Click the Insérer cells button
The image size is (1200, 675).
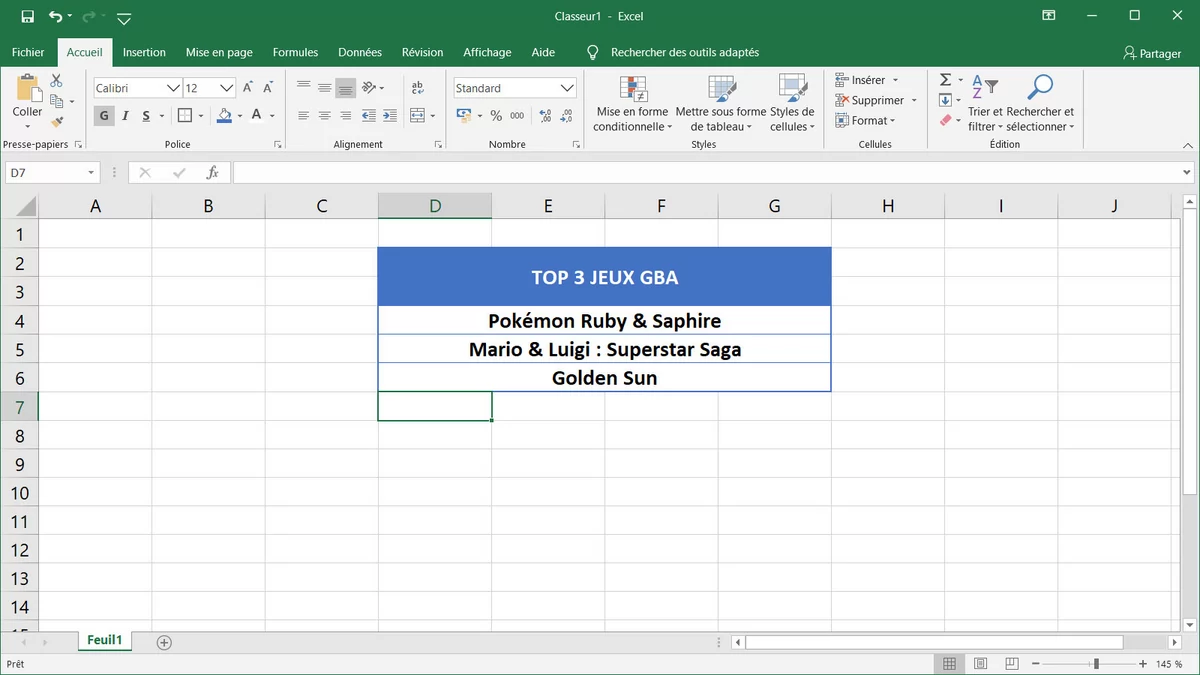coord(867,80)
